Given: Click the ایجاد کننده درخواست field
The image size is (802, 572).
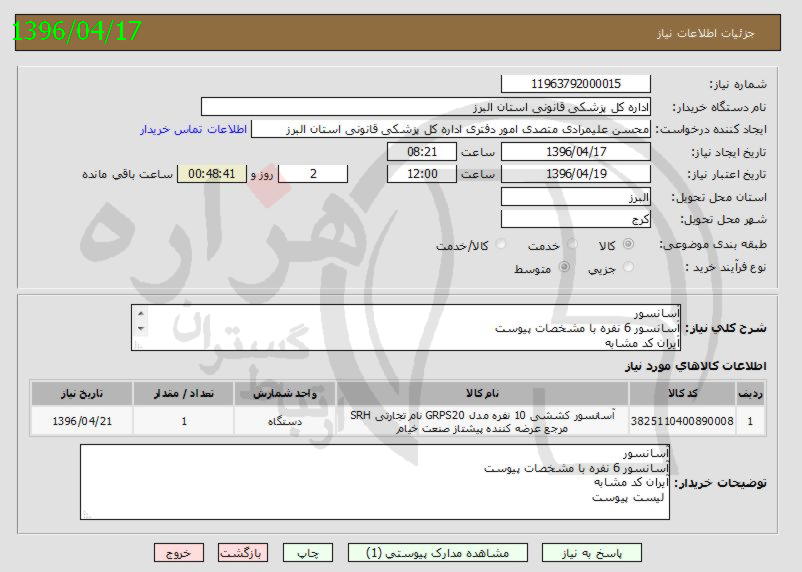Looking at the screenshot, I should [451, 129].
